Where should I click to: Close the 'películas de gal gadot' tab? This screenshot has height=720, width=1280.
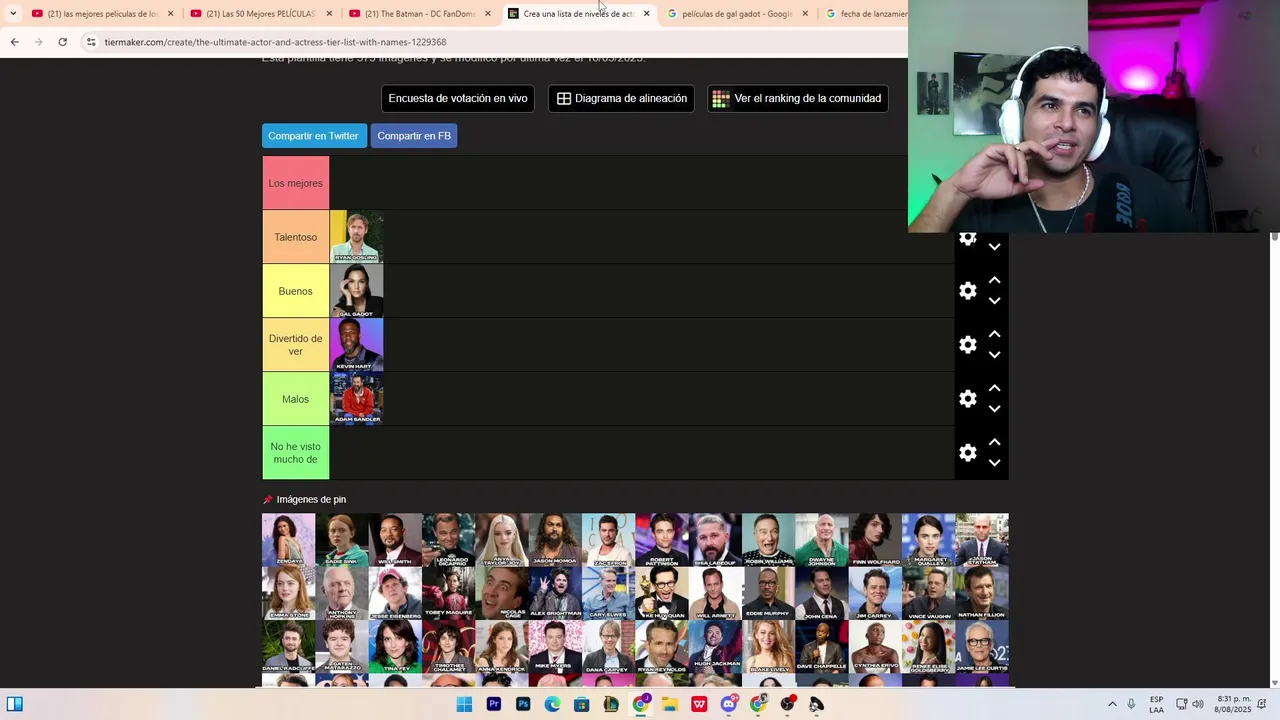[x=805, y=14]
